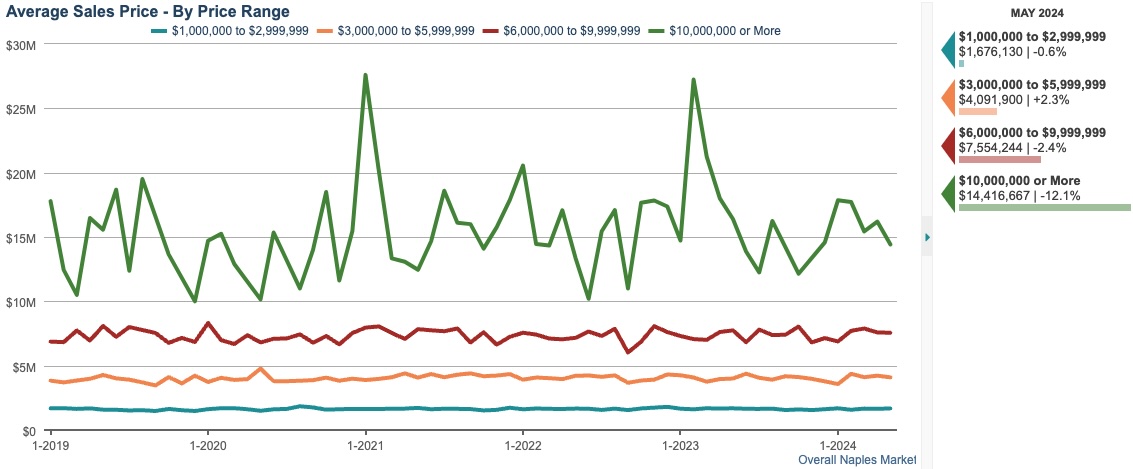Click the chart title Average Sales Price - By Price Range
The height and width of the screenshot is (469, 1133).
[148, 11]
